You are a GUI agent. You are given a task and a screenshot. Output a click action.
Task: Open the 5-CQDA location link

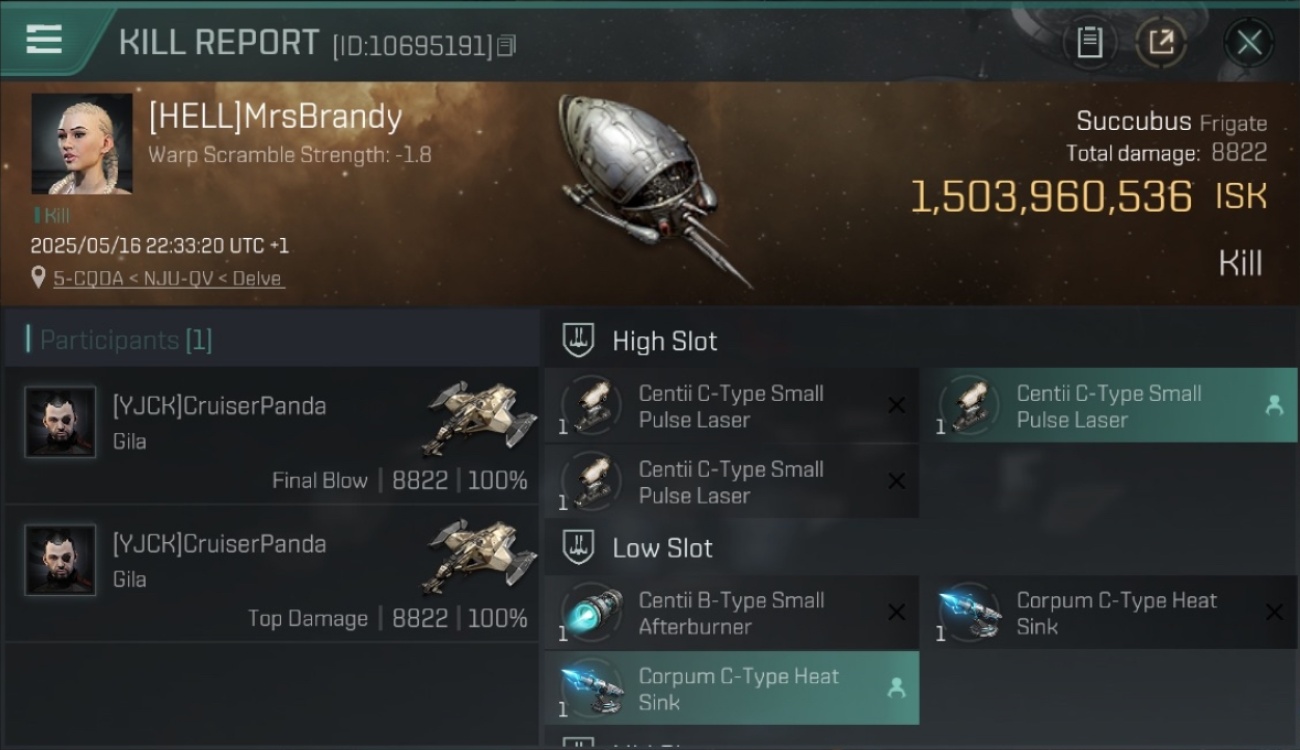point(169,279)
